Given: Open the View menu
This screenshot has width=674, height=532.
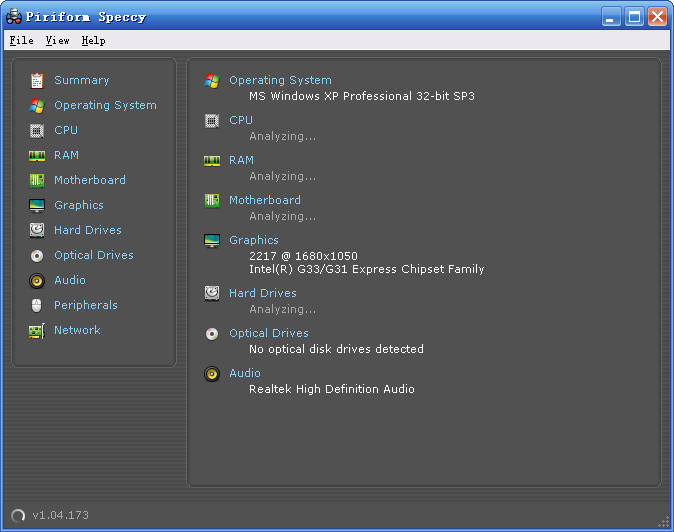Looking at the screenshot, I should tap(58, 41).
